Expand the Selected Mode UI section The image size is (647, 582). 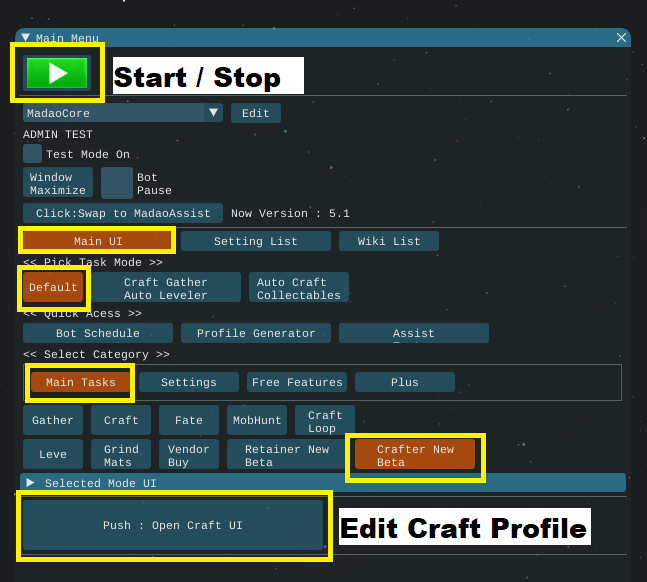click(x=31, y=483)
